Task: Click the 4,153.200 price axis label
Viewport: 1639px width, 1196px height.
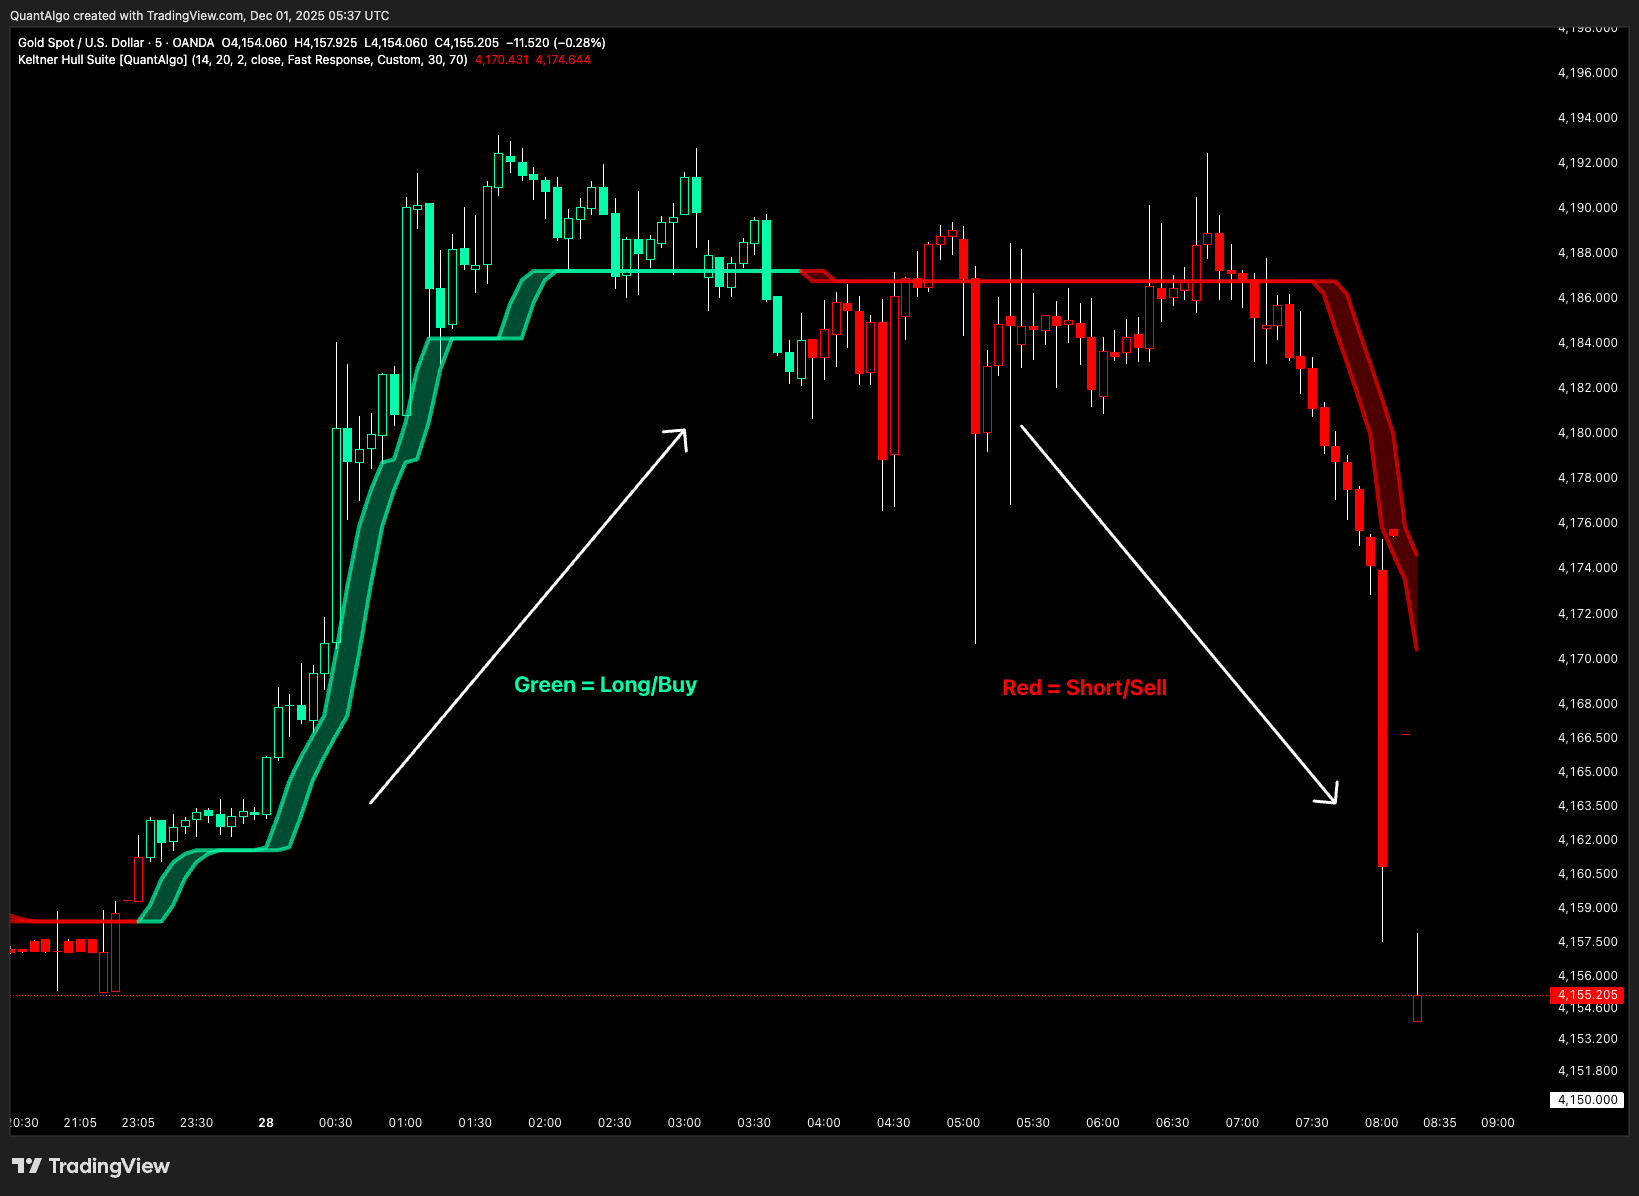Action: coord(1588,1039)
